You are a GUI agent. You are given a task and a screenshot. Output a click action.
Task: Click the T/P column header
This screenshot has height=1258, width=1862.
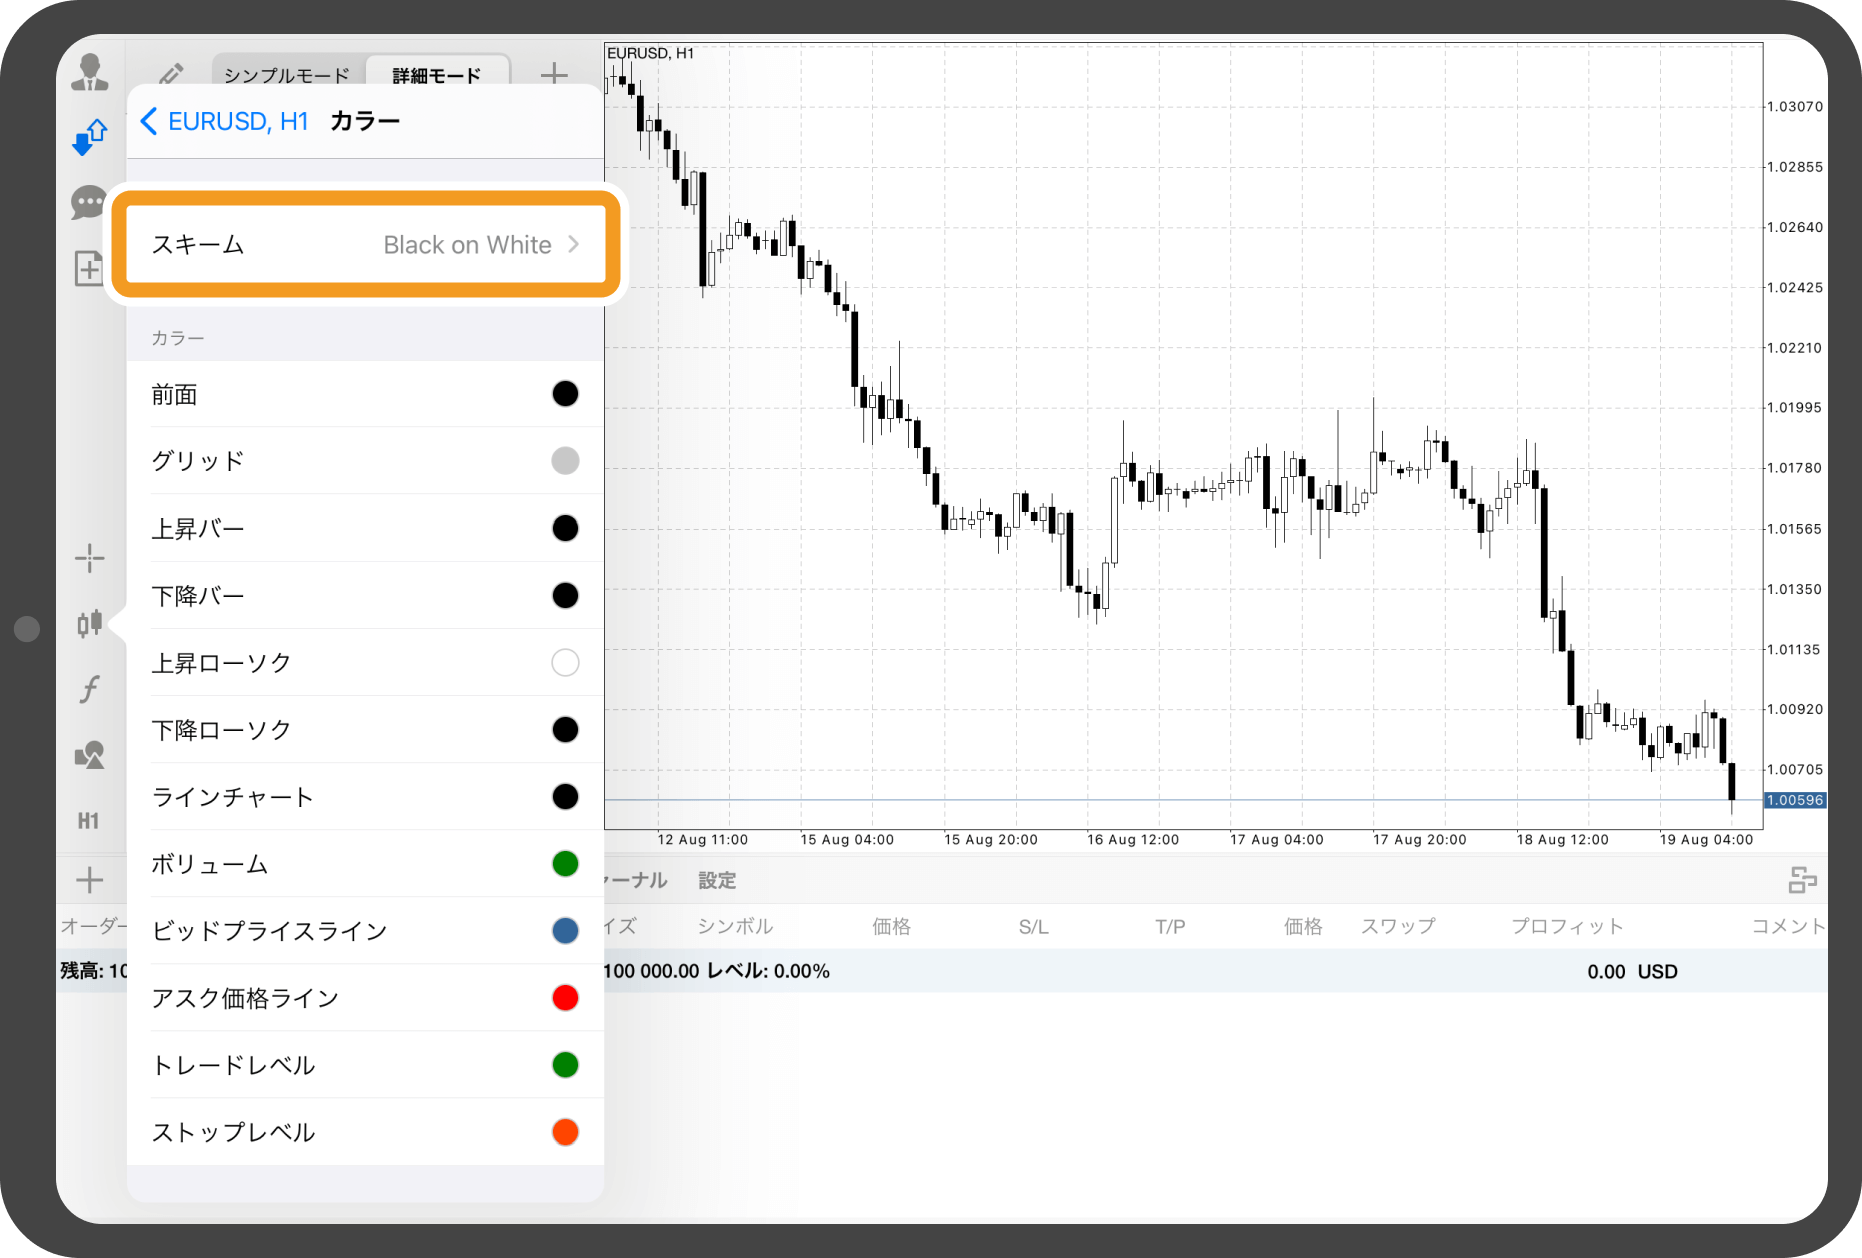(1170, 926)
